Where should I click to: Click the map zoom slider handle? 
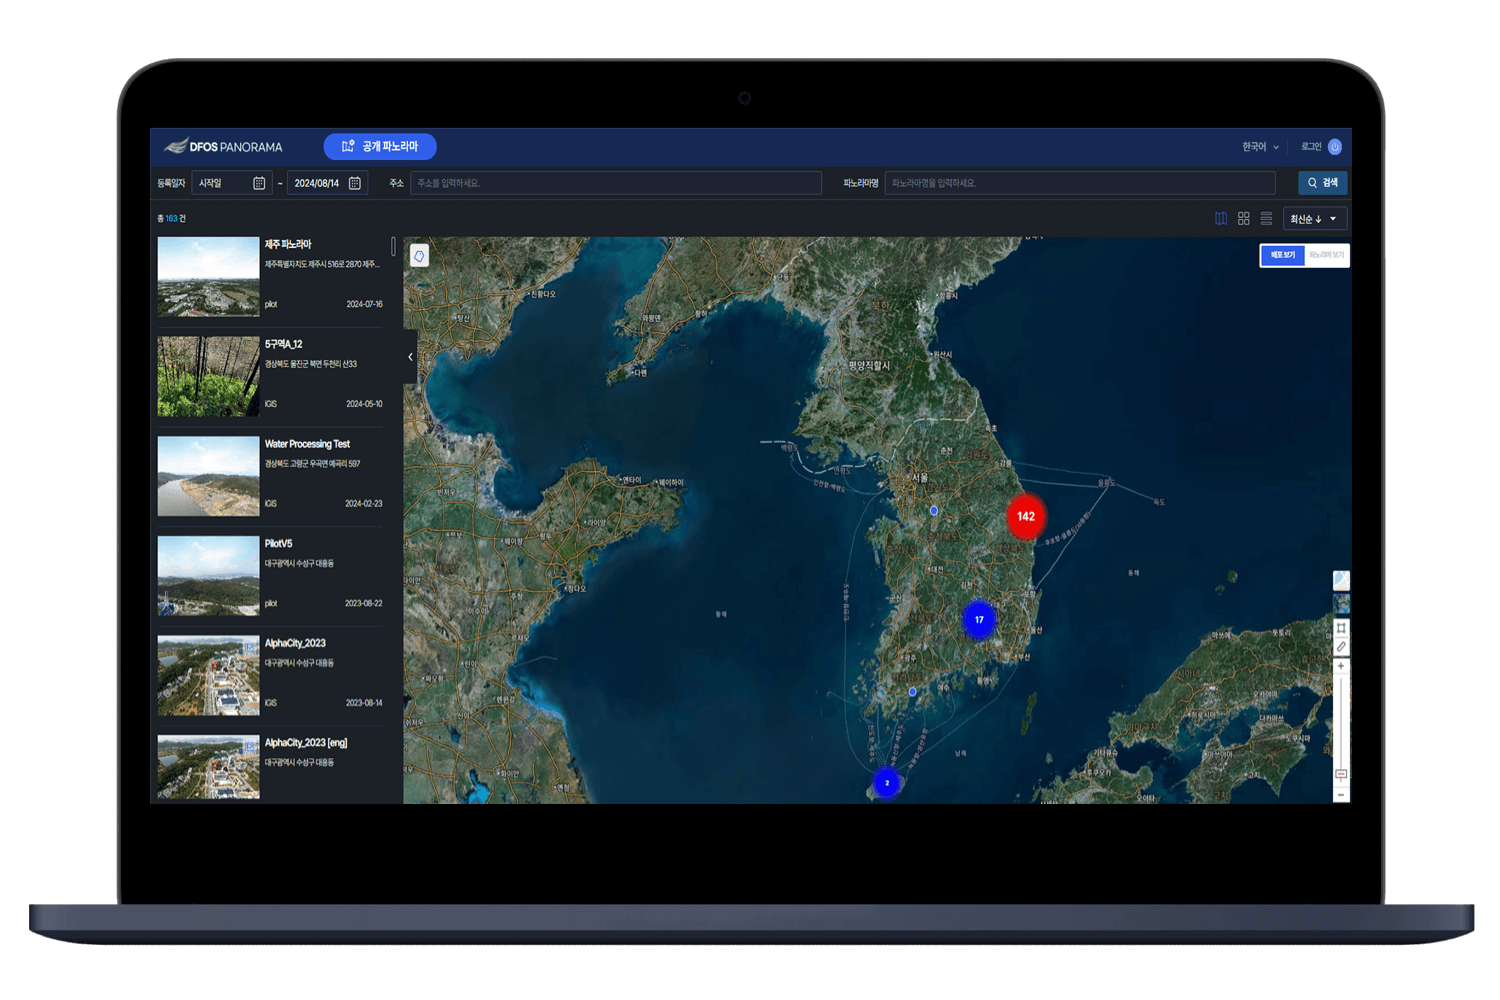[x=1341, y=774]
